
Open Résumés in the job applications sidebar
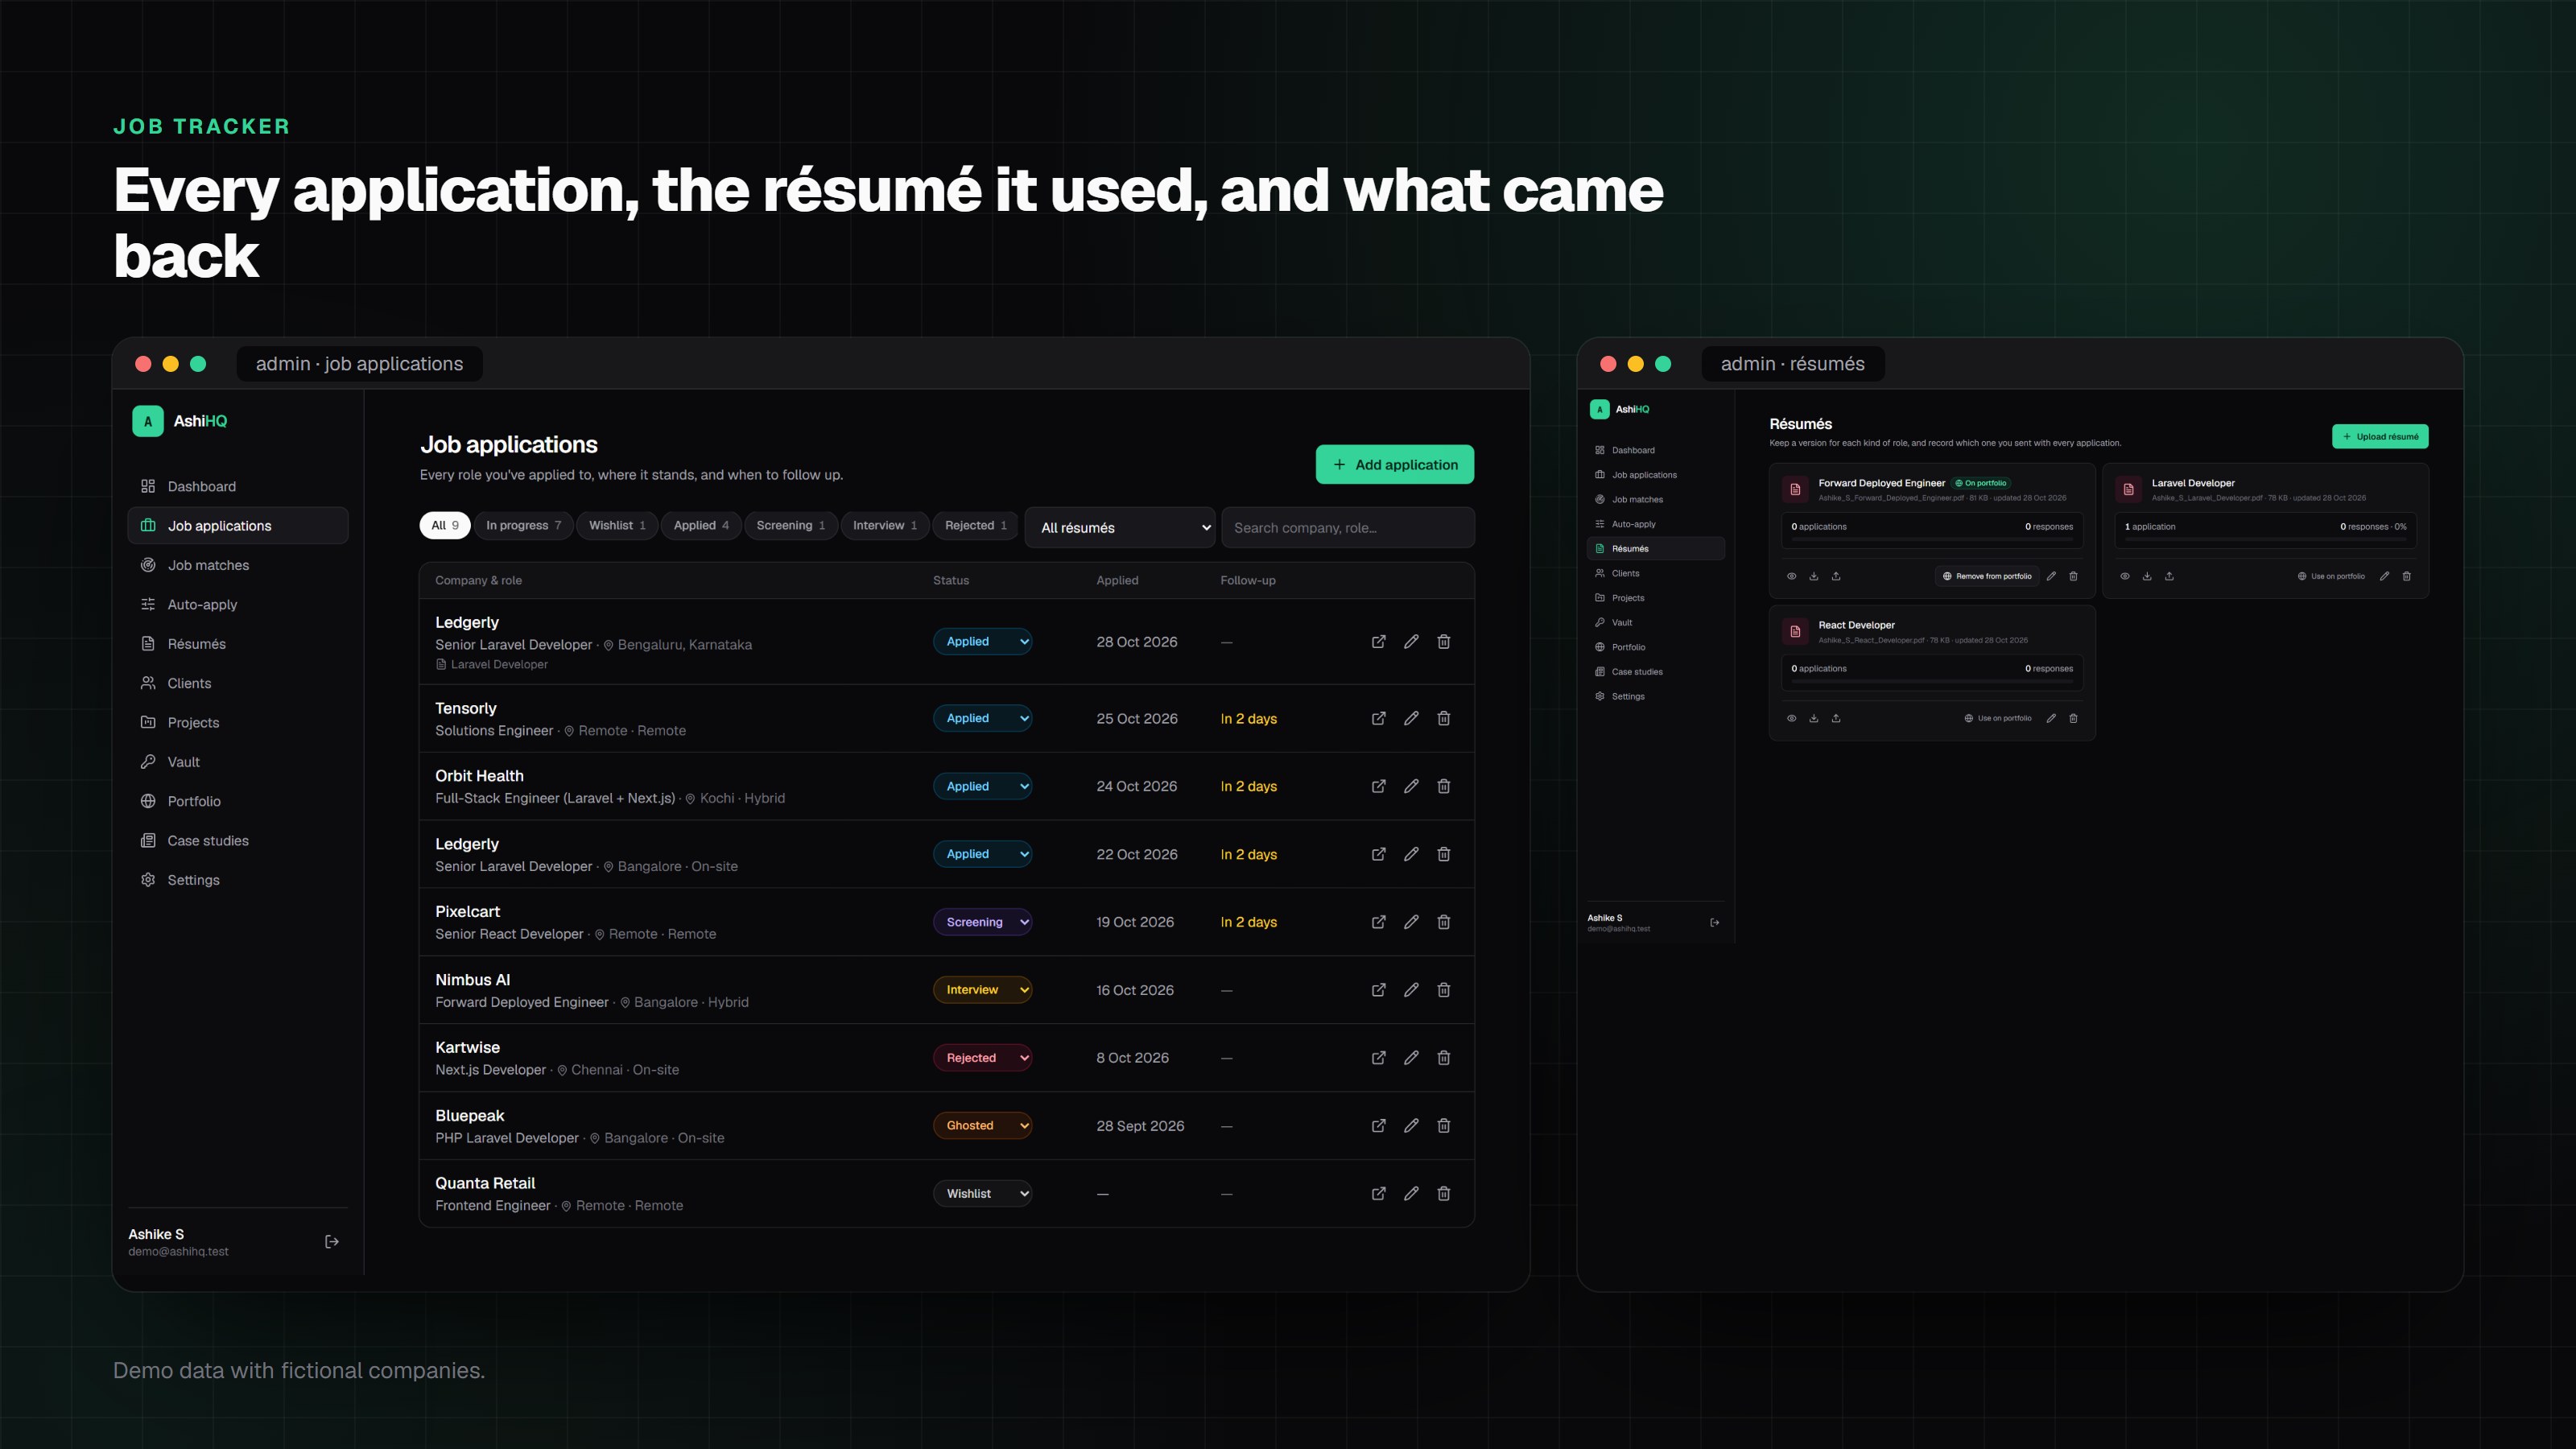coord(238,644)
